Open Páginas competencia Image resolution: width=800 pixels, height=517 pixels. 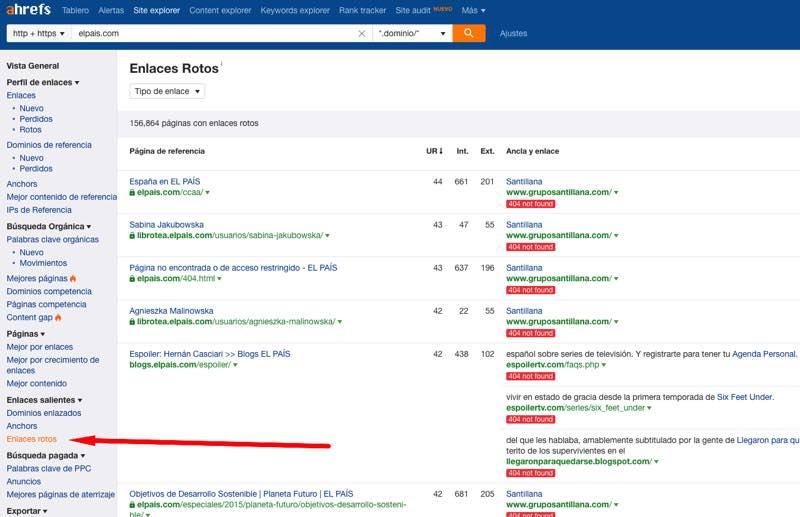(46, 304)
